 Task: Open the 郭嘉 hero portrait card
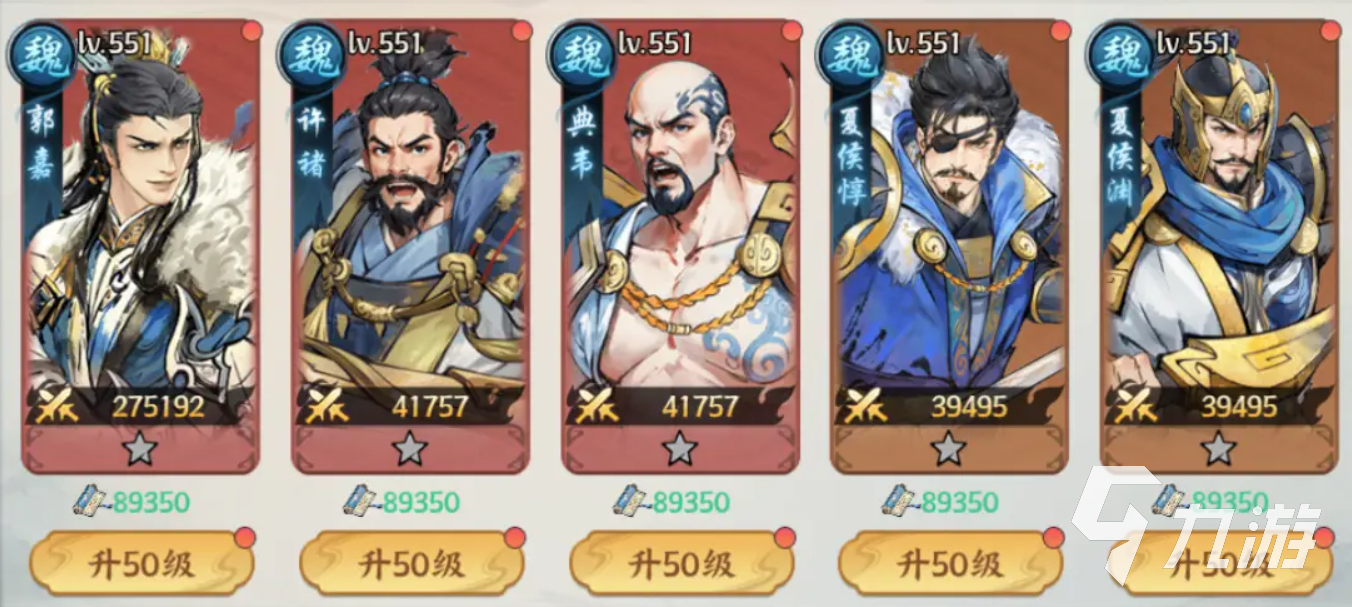click(140, 246)
